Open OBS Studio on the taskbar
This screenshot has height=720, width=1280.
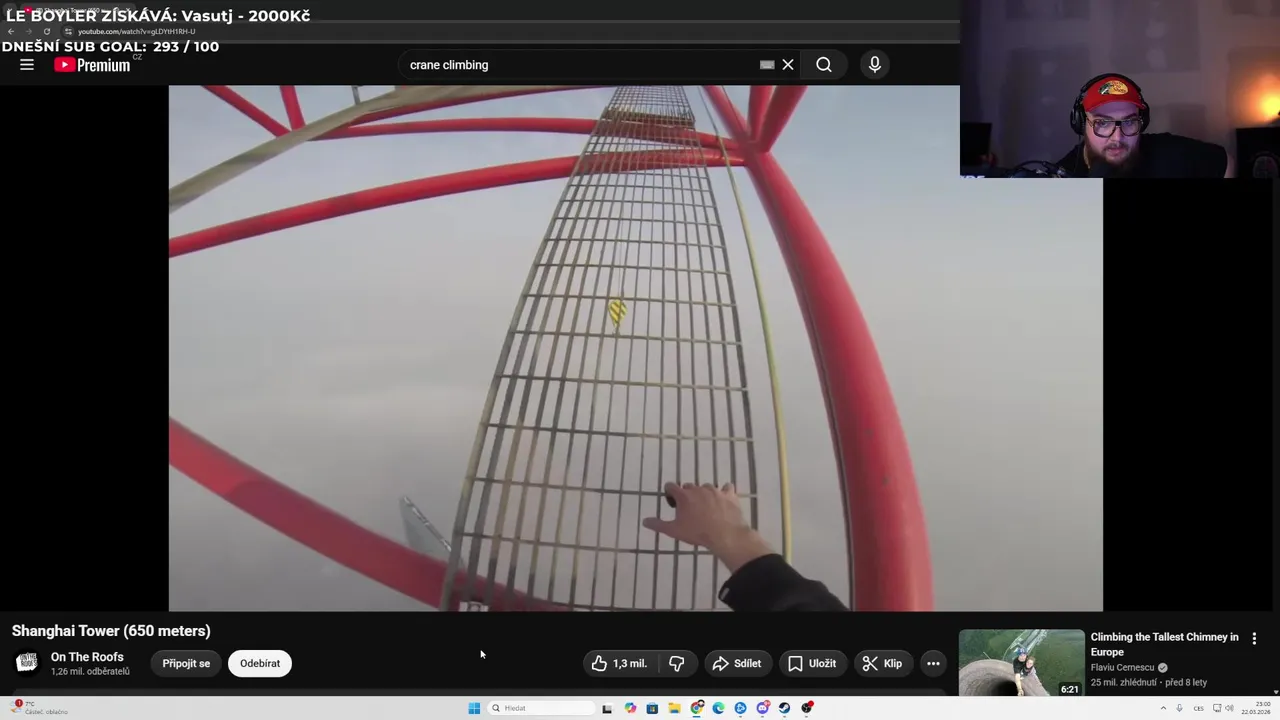(x=807, y=708)
